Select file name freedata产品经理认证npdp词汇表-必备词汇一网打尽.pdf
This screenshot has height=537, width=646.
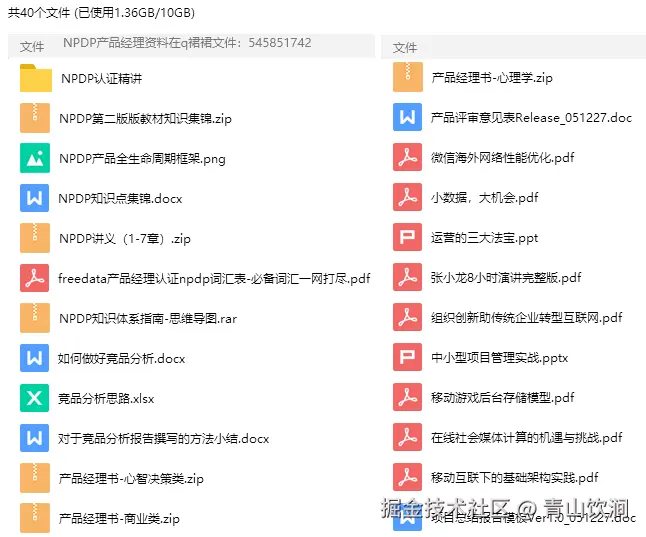[x=214, y=279]
